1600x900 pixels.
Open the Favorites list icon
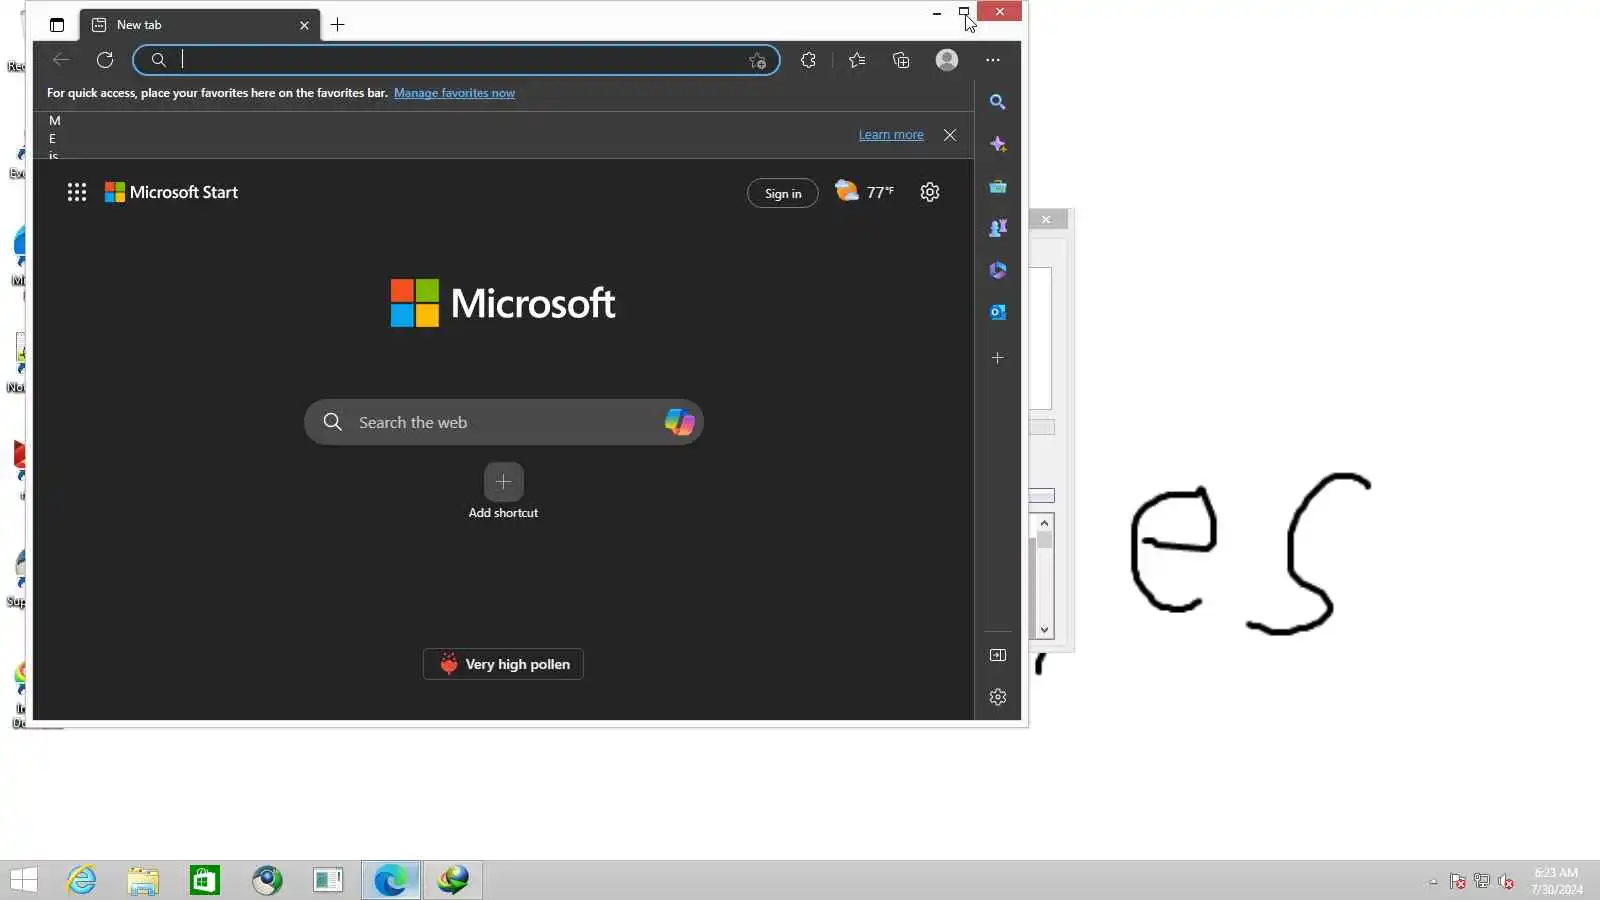pyautogui.click(x=857, y=60)
